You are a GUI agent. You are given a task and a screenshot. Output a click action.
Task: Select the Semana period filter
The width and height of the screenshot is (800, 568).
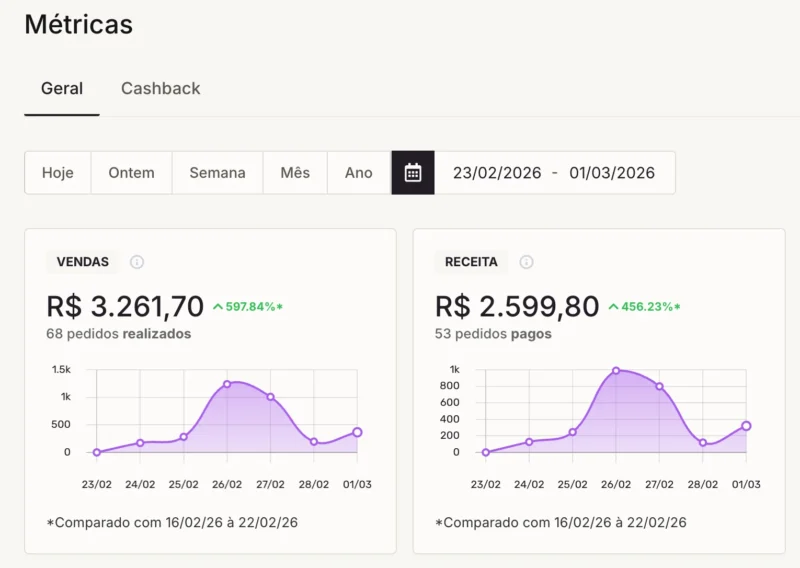click(217, 172)
